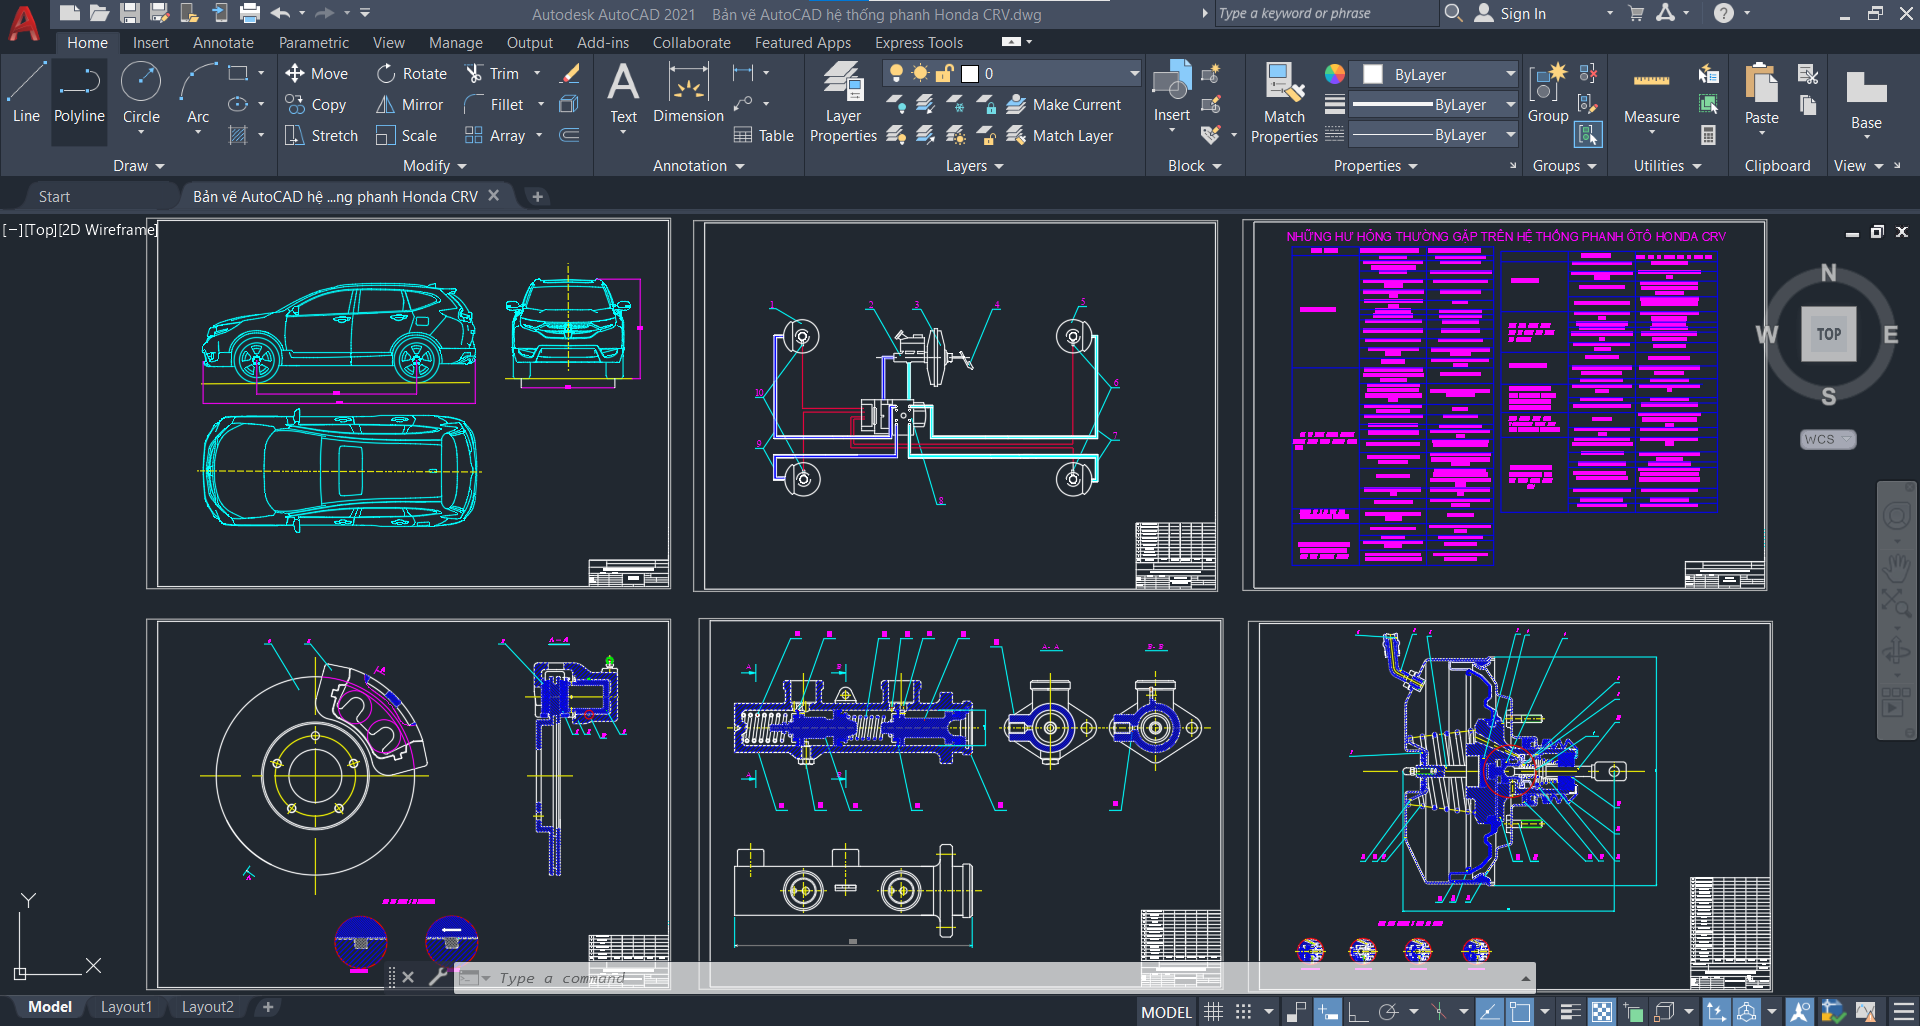Click the Undo arrow
Viewport: 1920px width, 1026px height.
tap(280, 13)
